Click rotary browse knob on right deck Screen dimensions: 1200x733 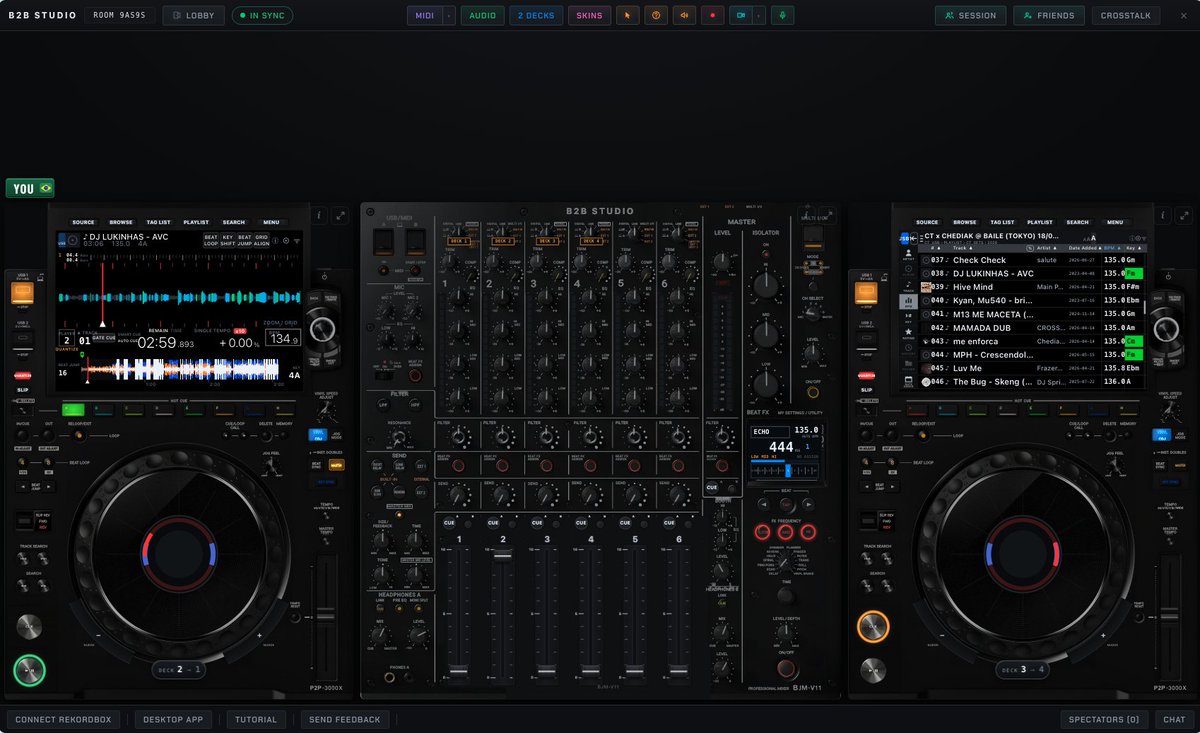pyautogui.click(x=1166, y=329)
